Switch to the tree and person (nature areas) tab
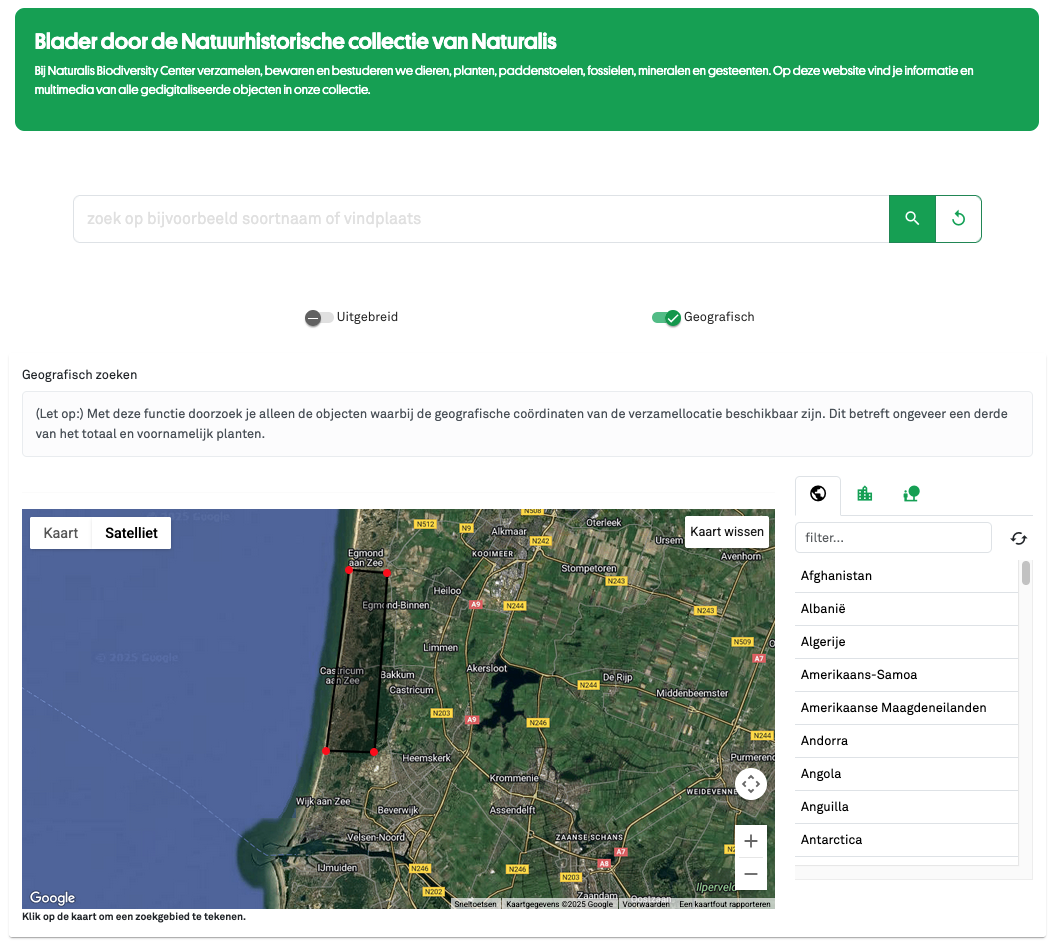The height and width of the screenshot is (946, 1054). click(x=911, y=493)
